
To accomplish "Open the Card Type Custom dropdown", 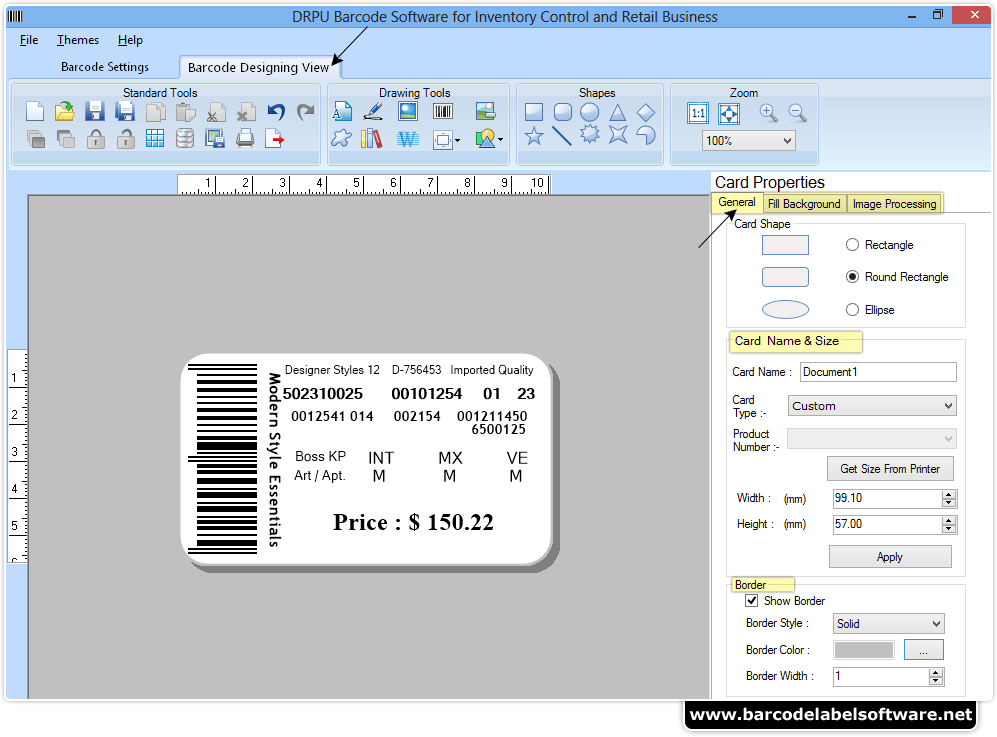I will [x=872, y=406].
